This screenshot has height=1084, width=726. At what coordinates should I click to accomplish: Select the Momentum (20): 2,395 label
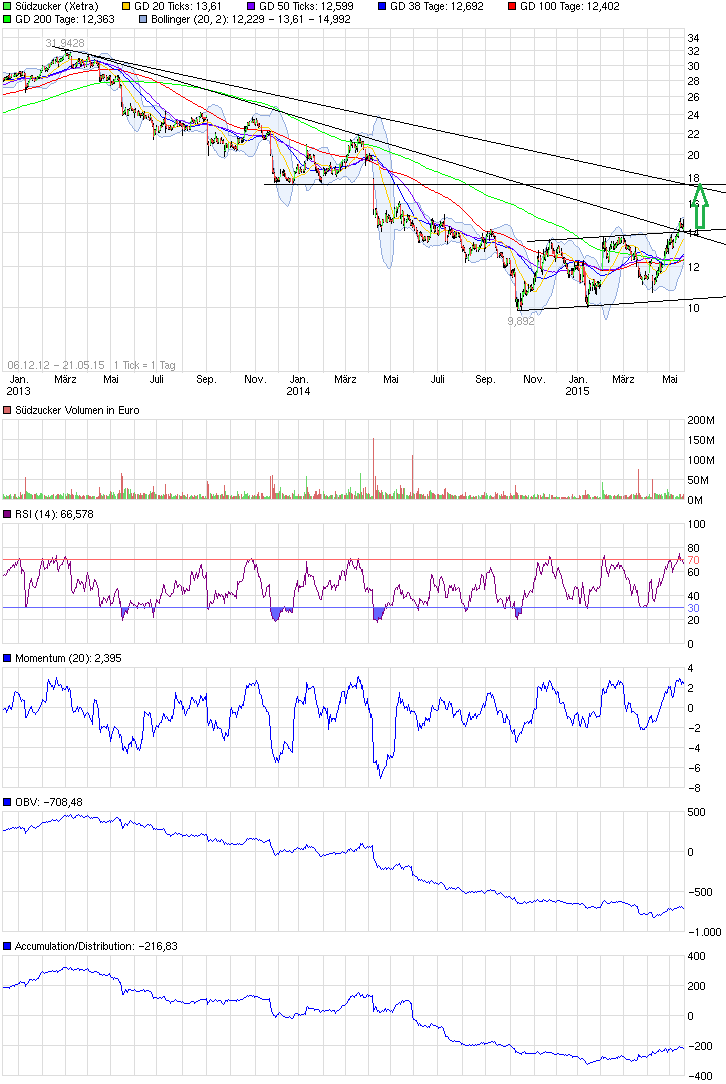click(68, 658)
